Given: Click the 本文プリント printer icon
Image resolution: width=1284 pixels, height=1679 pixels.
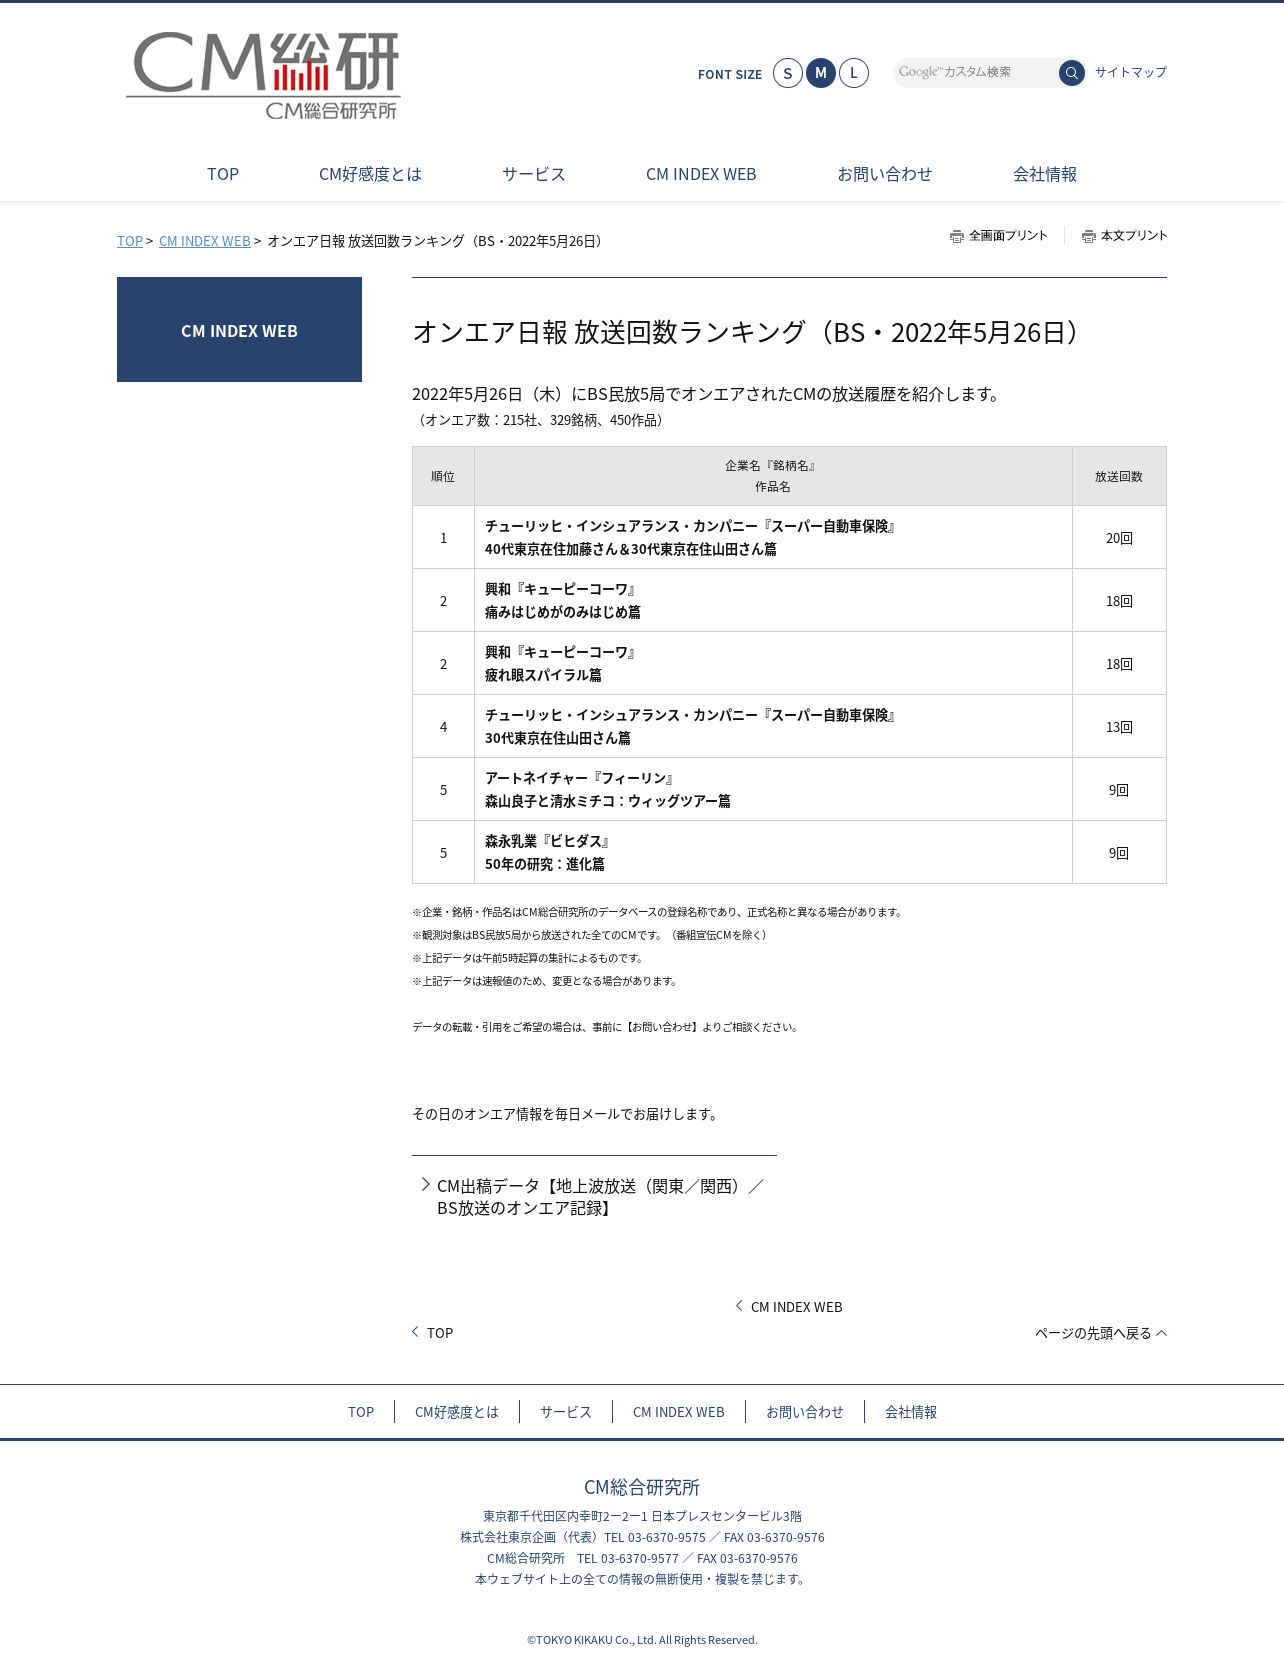Looking at the screenshot, I should pos(1088,236).
